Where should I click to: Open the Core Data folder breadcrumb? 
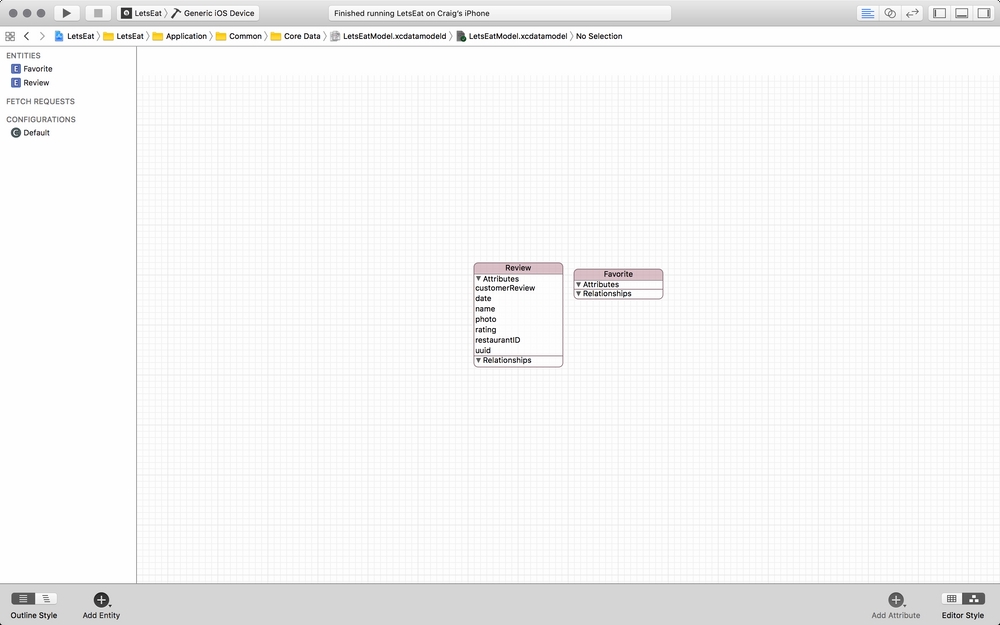[x=295, y=36]
